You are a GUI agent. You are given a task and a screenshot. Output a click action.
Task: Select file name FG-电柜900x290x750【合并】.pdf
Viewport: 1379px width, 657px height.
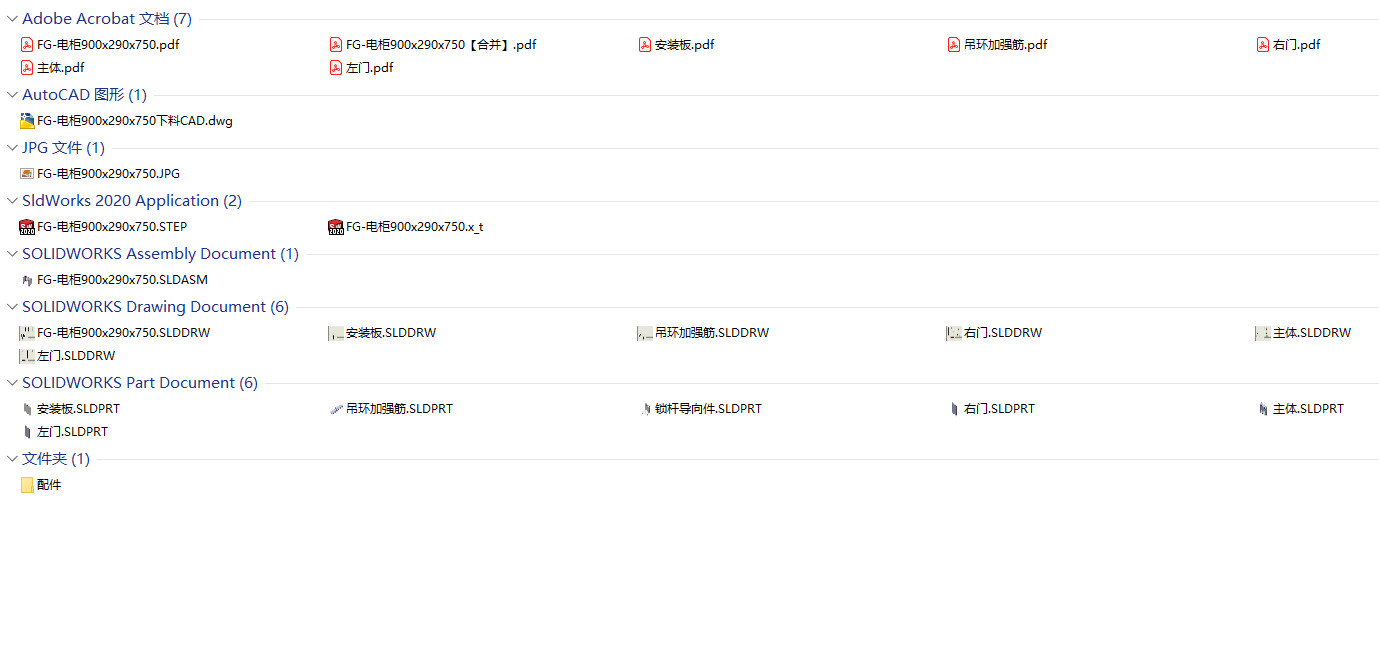[441, 44]
